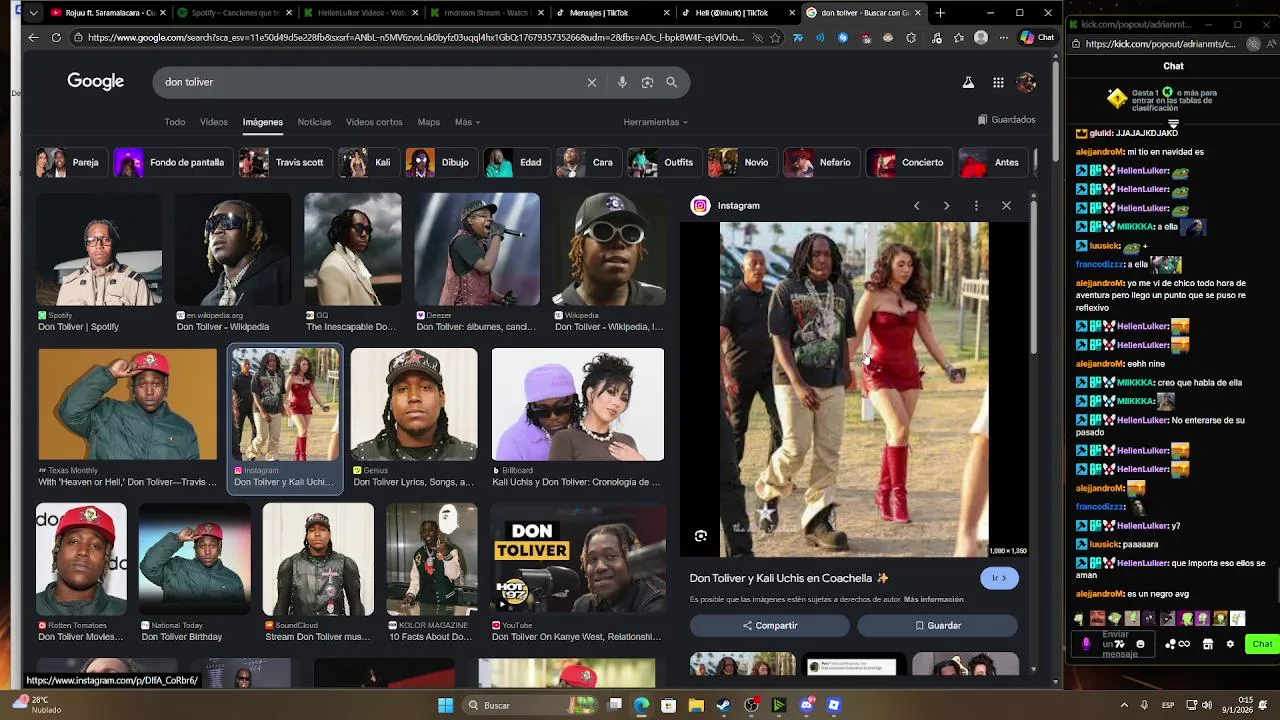Image resolution: width=1280 pixels, height=720 pixels.
Task: Open Steam from the taskbar
Action: click(723, 705)
